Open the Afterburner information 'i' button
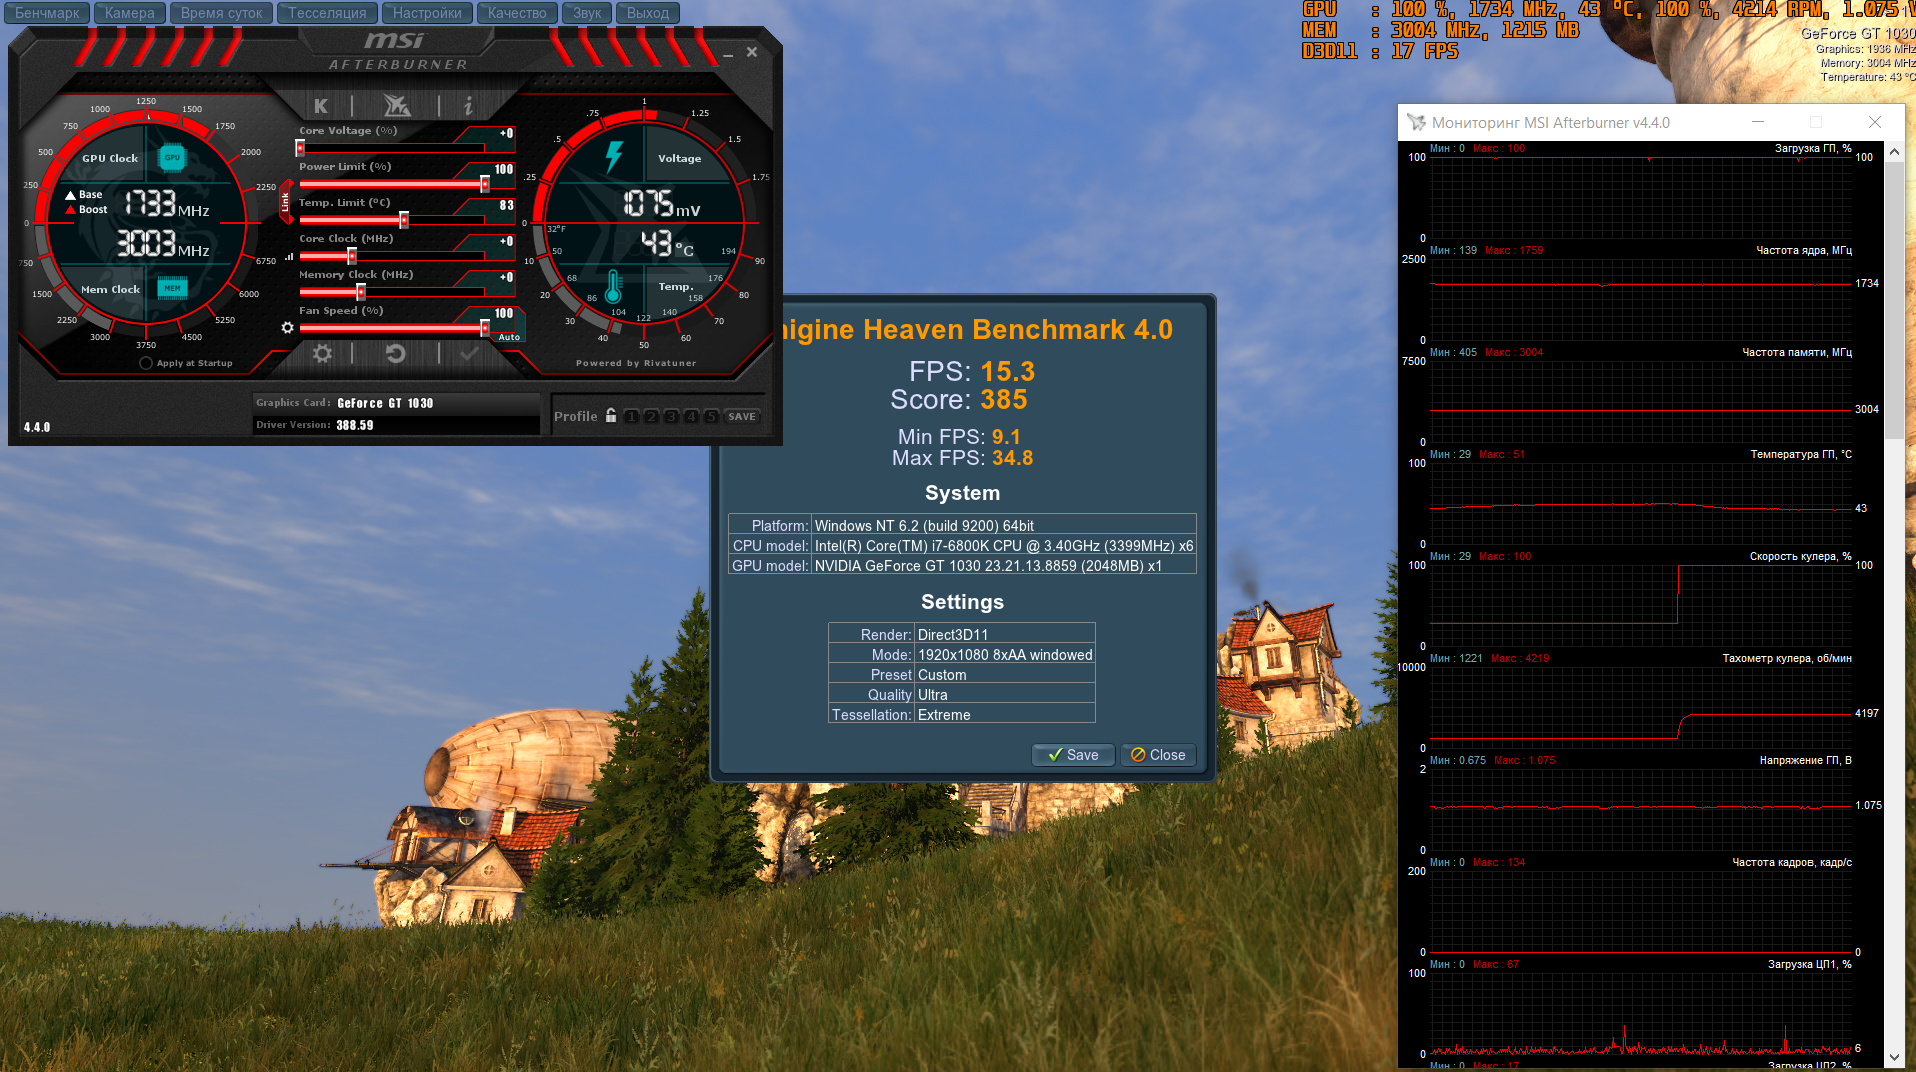 (468, 105)
